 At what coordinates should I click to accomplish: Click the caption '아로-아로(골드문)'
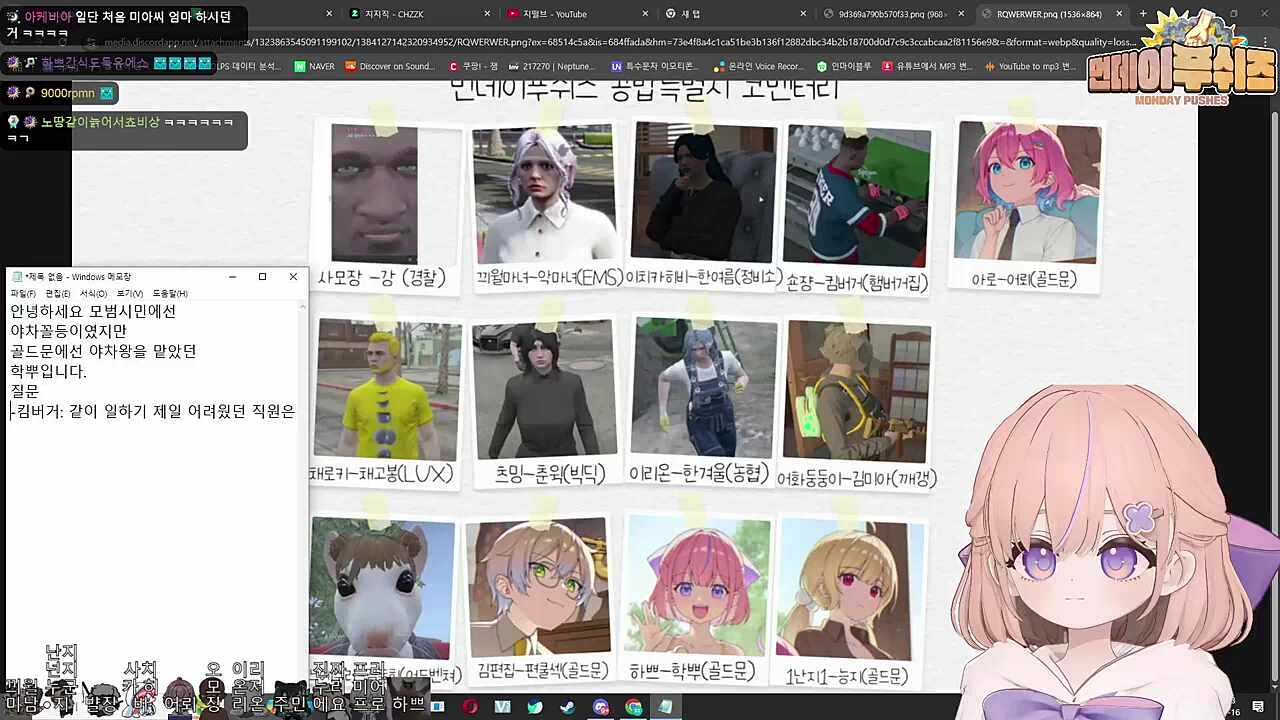click(x=1024, y=280)
